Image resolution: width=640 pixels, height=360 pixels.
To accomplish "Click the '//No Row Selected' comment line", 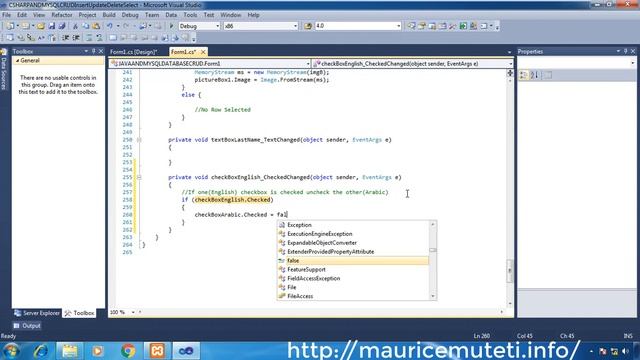I will 222,110.
